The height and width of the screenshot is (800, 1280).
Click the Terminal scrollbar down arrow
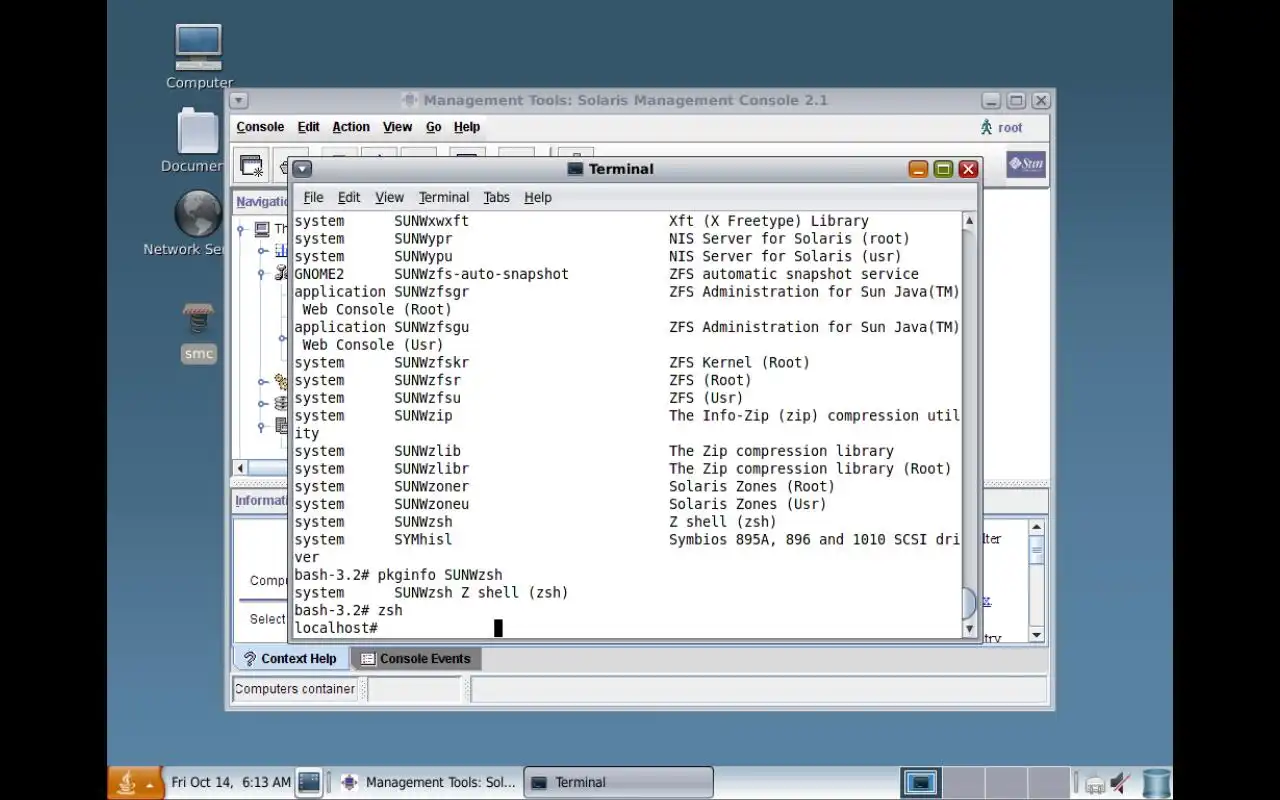pos(969,629)
